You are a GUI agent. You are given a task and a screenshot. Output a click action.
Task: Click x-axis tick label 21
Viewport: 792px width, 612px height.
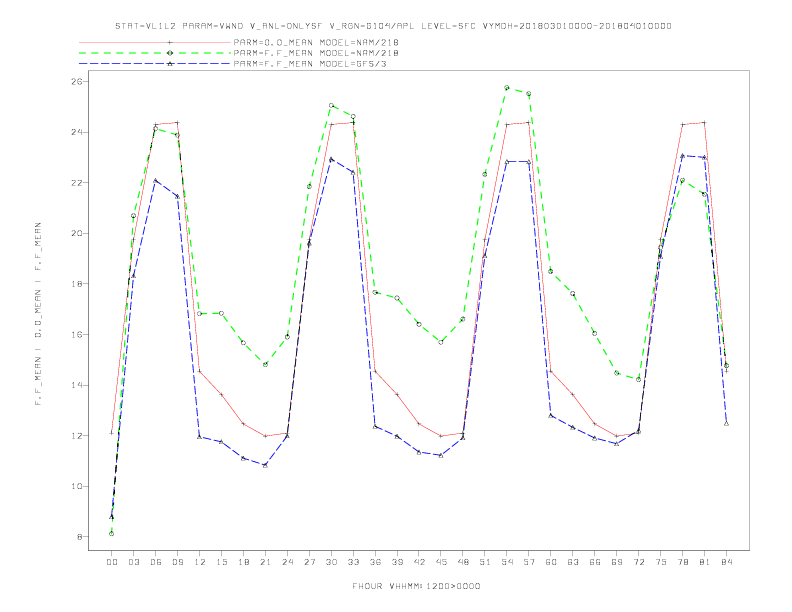point(265,562)
